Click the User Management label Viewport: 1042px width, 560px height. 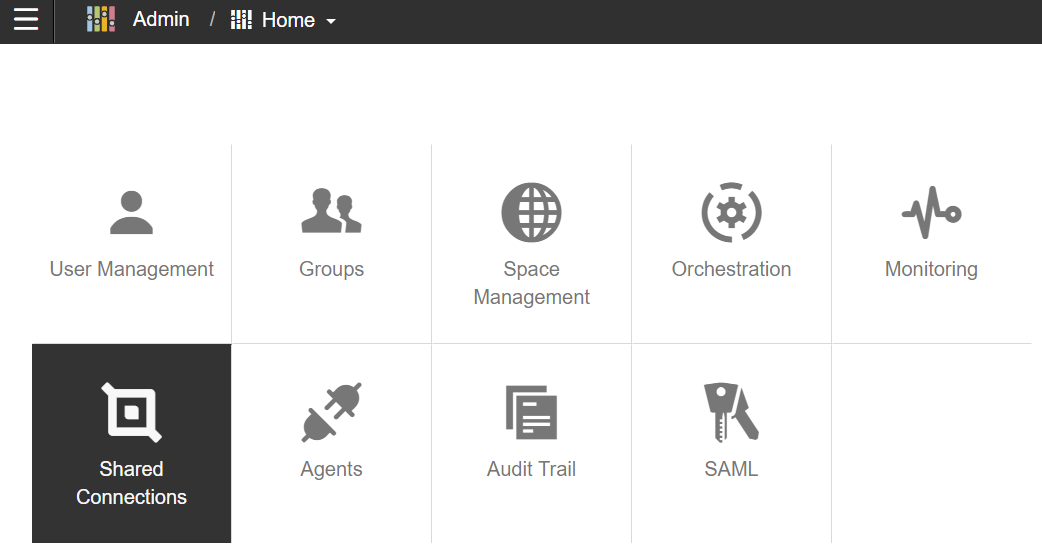132,269
